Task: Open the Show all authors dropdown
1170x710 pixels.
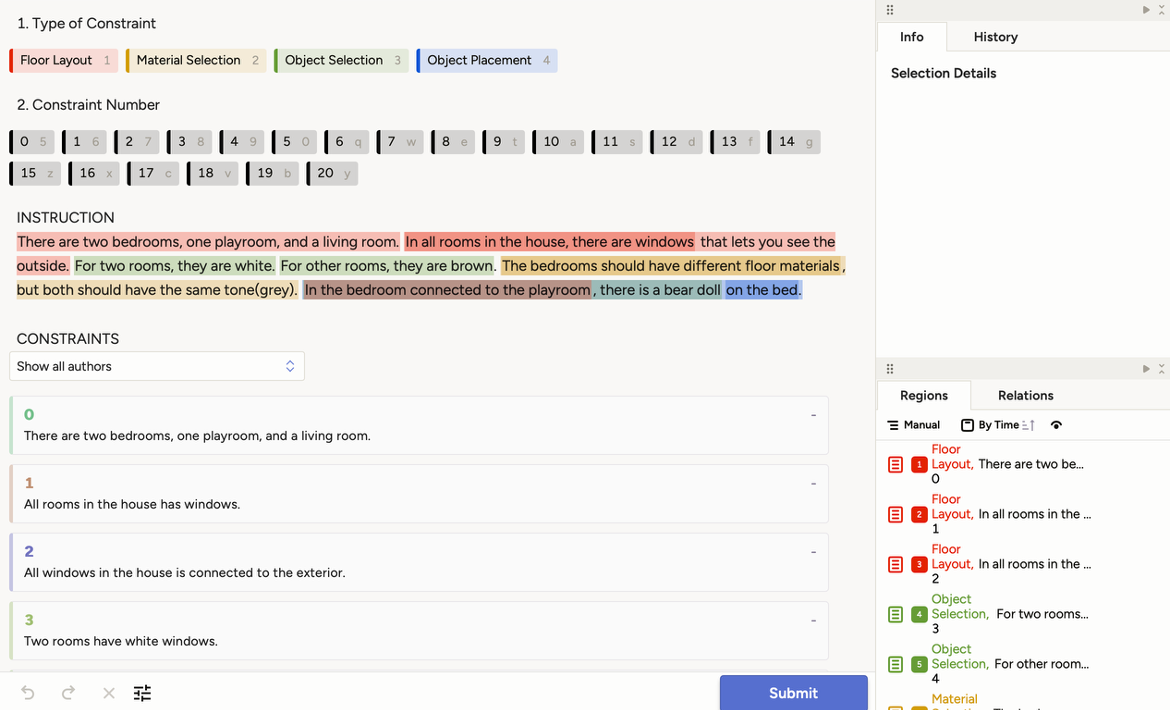Action: click(x=157, y=366)
